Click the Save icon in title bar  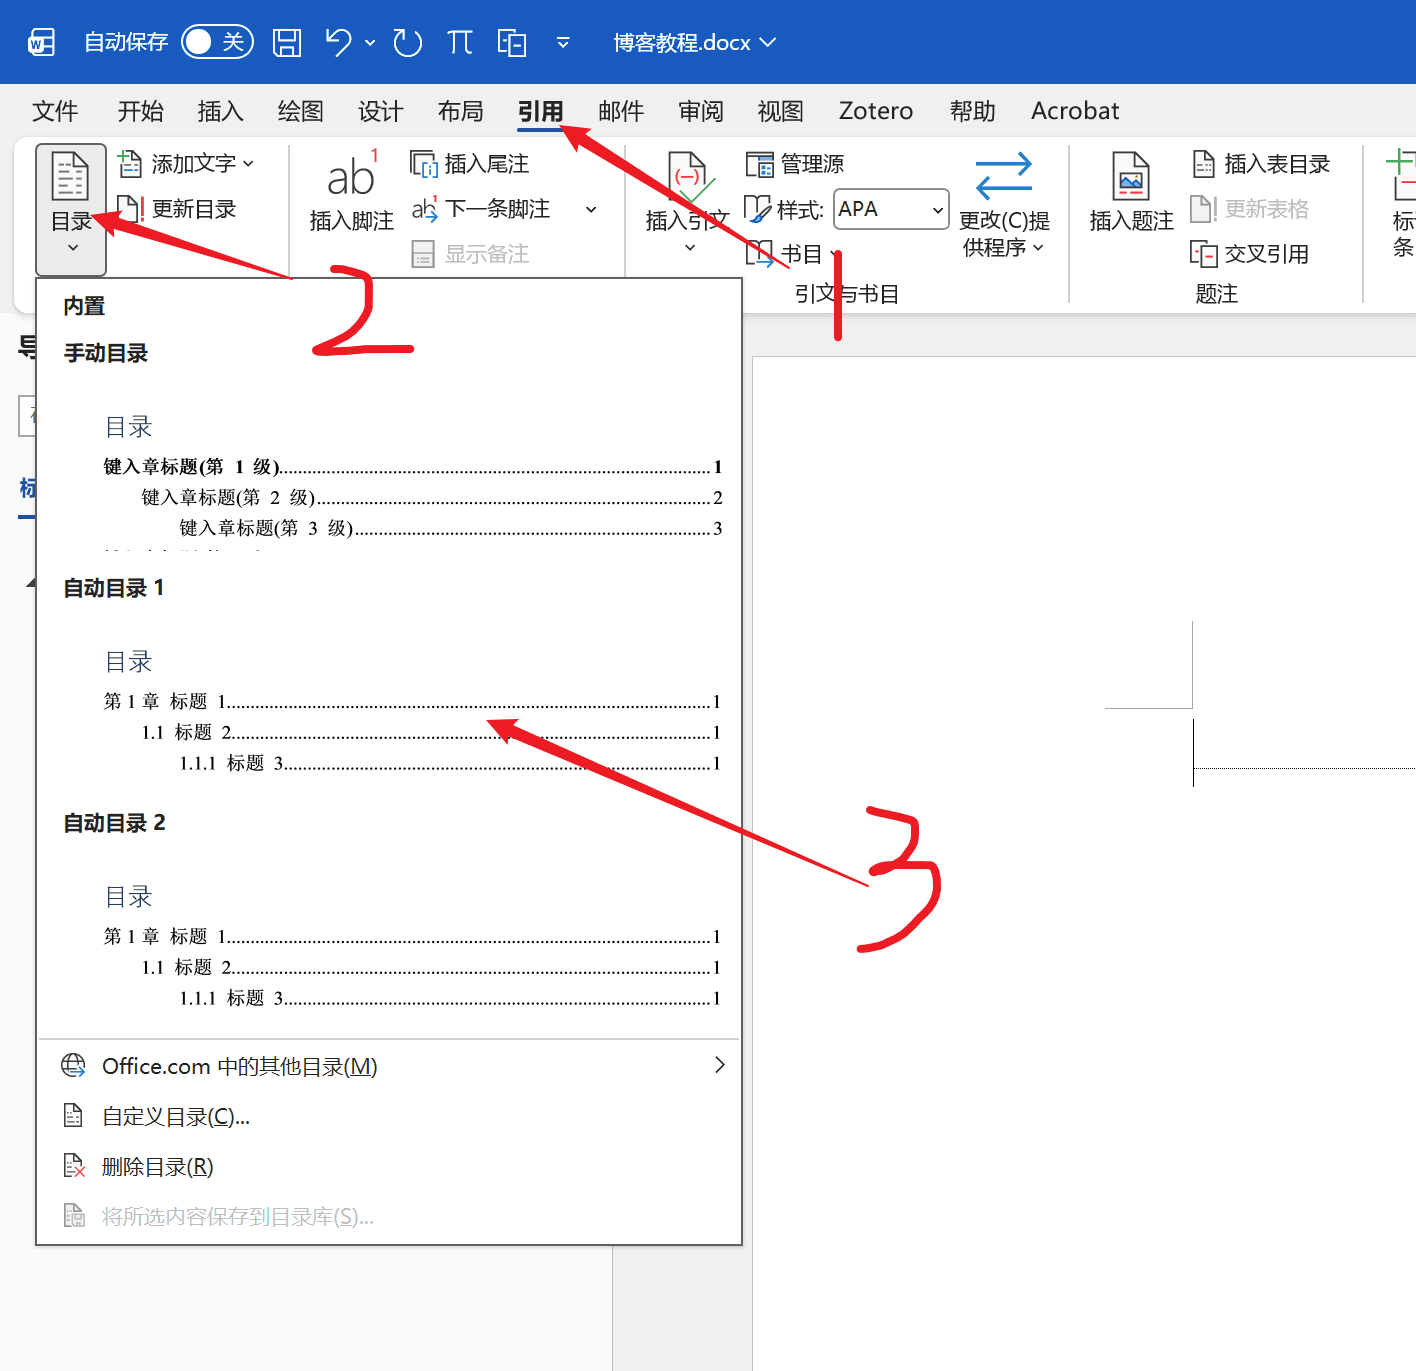(x=287, y=42)
